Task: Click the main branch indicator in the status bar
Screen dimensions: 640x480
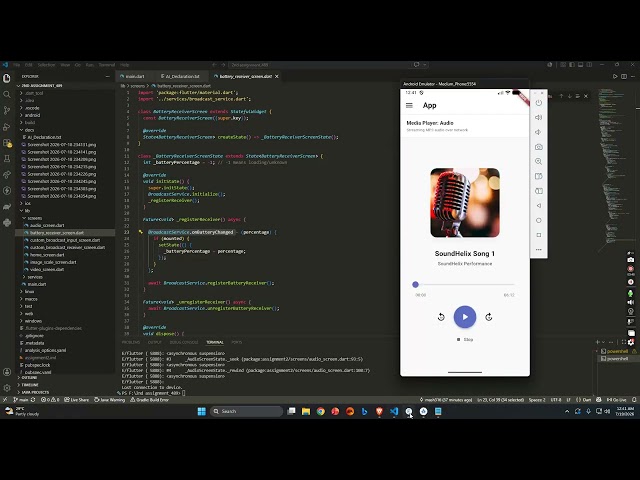Action: tap(21, 400)
